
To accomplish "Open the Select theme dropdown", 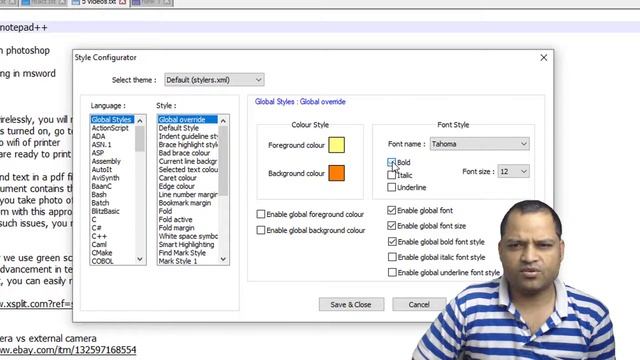I will [214, 80].
